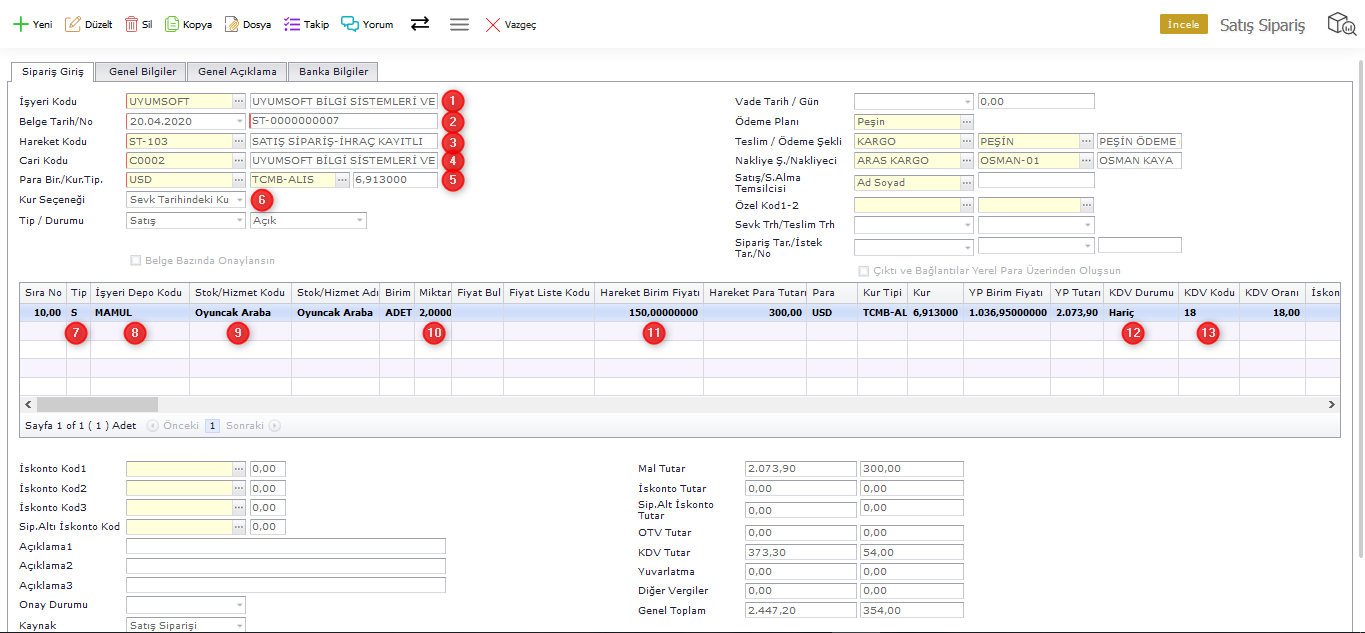This screenshot has height=633, width=1365.
Task: Click the Düzelt edit icon
Action: click(x=73, y=24)
